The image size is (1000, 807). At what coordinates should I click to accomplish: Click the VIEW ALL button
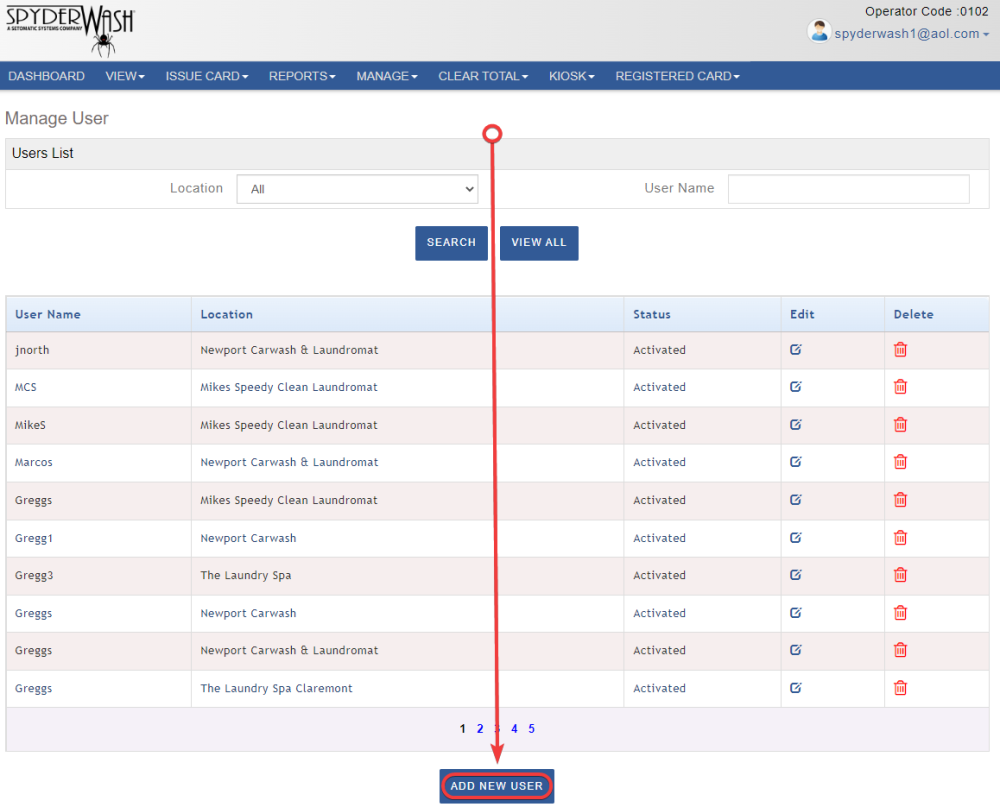point(539,242)
